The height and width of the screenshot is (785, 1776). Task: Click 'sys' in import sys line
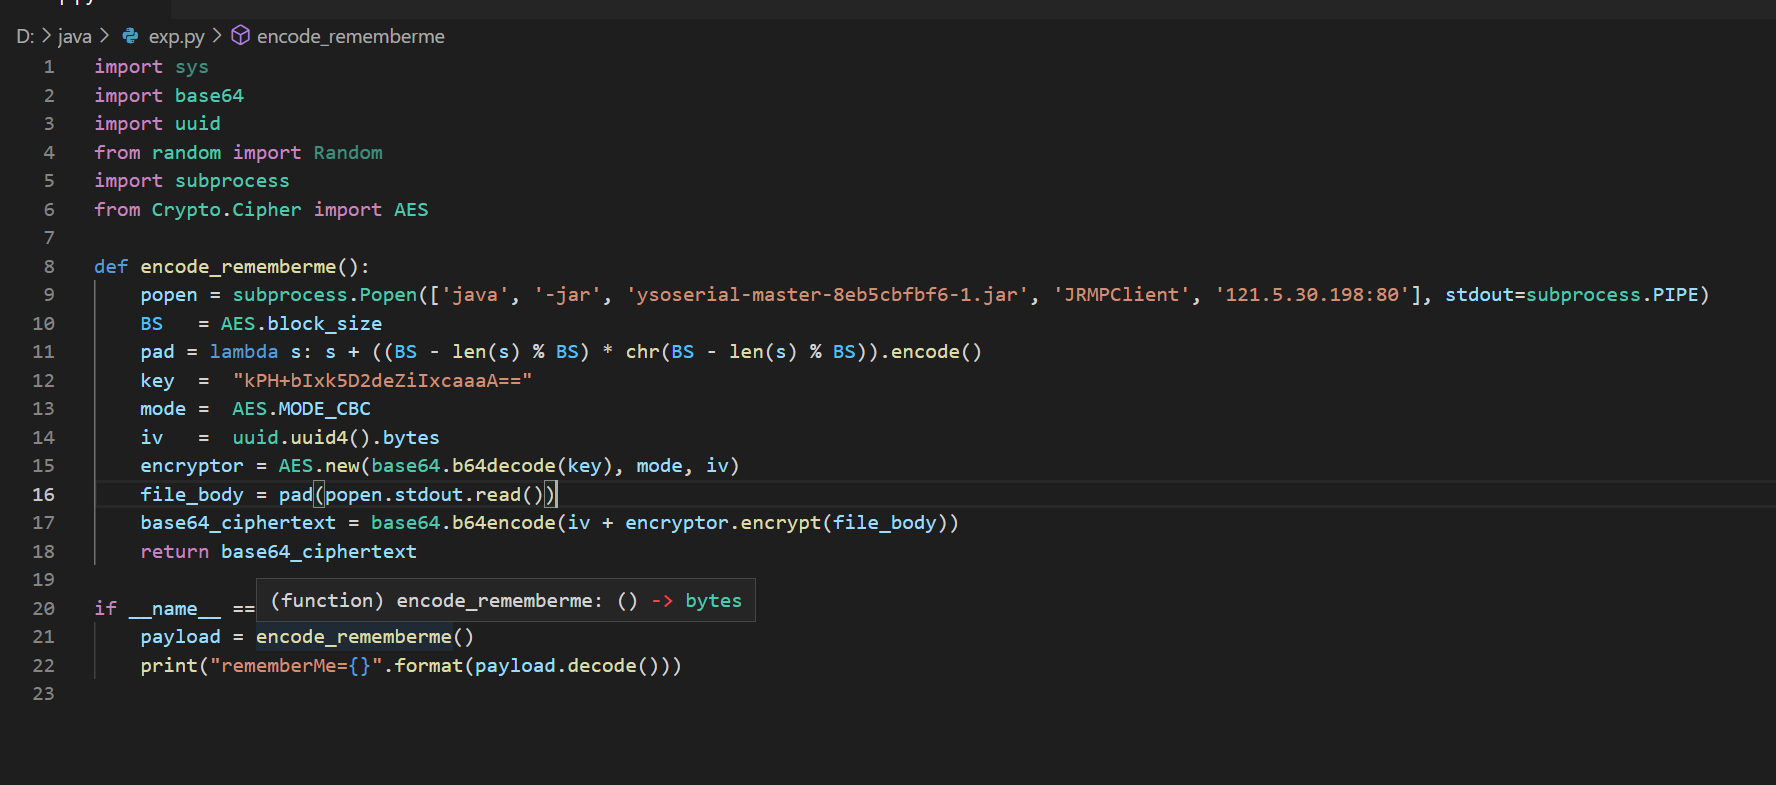point(192,67)
